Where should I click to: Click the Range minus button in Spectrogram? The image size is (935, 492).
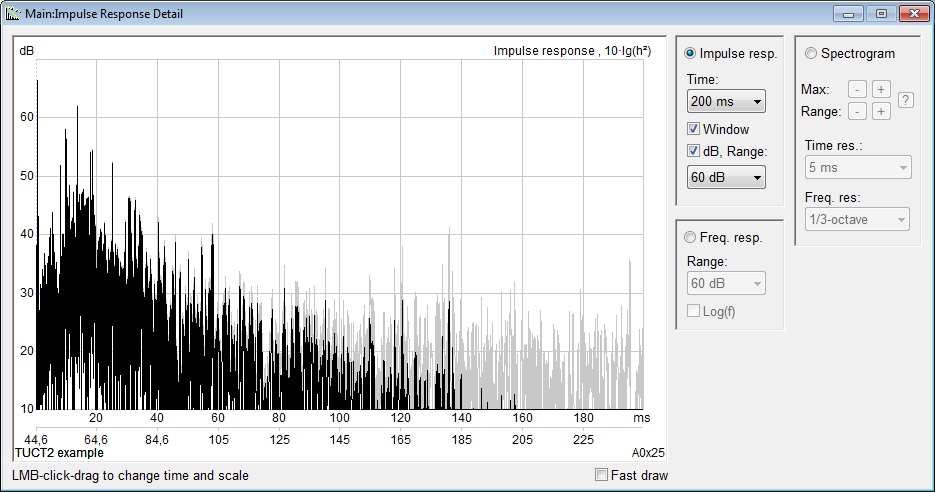pos(857,112)
